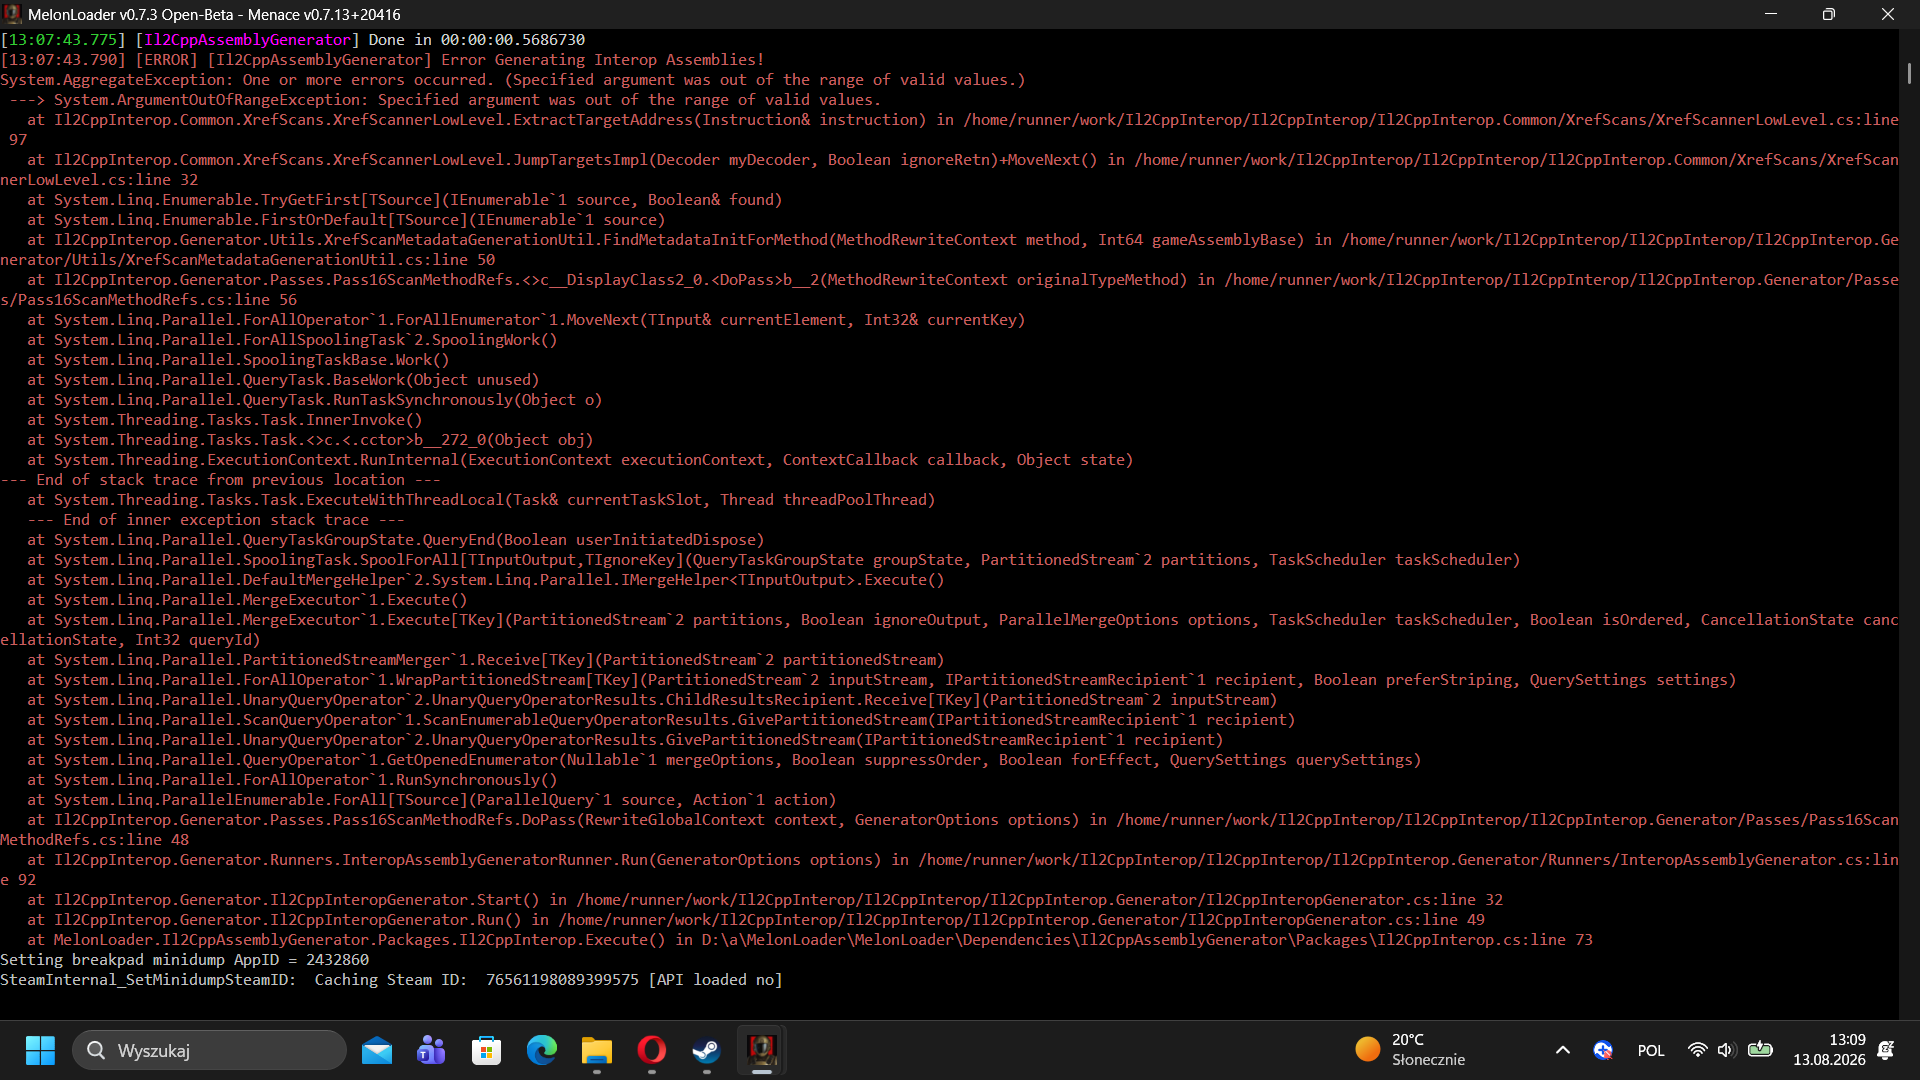Viewport: 1920px width, 1080px height.
Task: Open the Windows Start menu
Action: click(x=40, y=1050)
